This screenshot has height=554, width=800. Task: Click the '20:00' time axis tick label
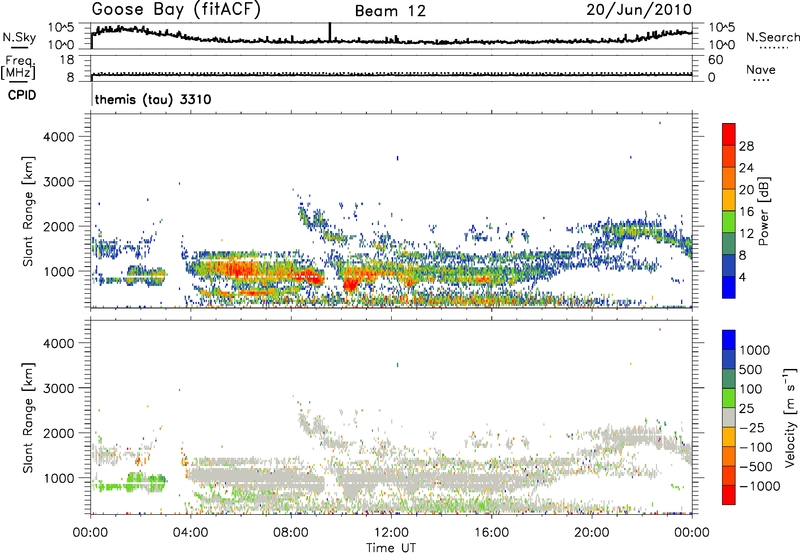tap(592, 533)
